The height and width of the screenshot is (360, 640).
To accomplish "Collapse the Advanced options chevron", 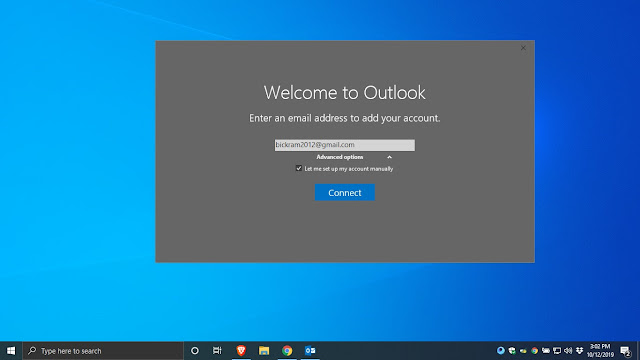I will [x=389, y=157].
